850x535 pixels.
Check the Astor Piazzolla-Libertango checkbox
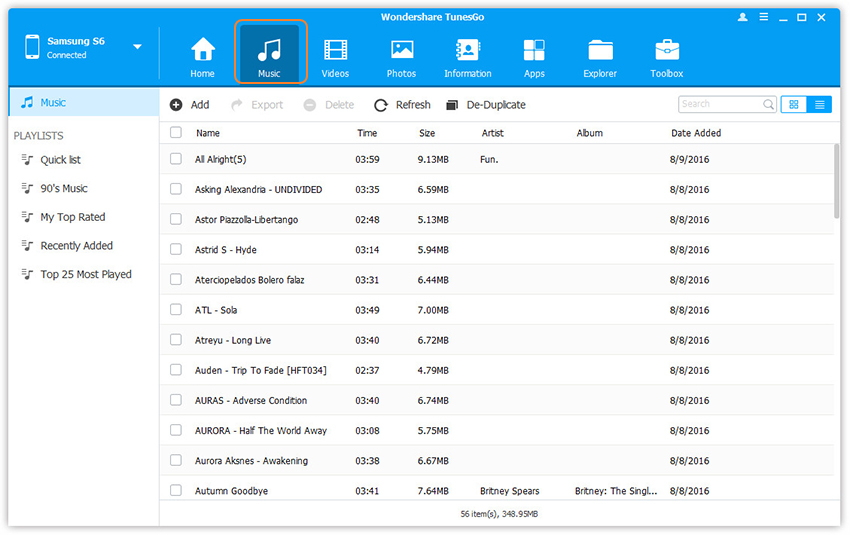coord(176,219)
